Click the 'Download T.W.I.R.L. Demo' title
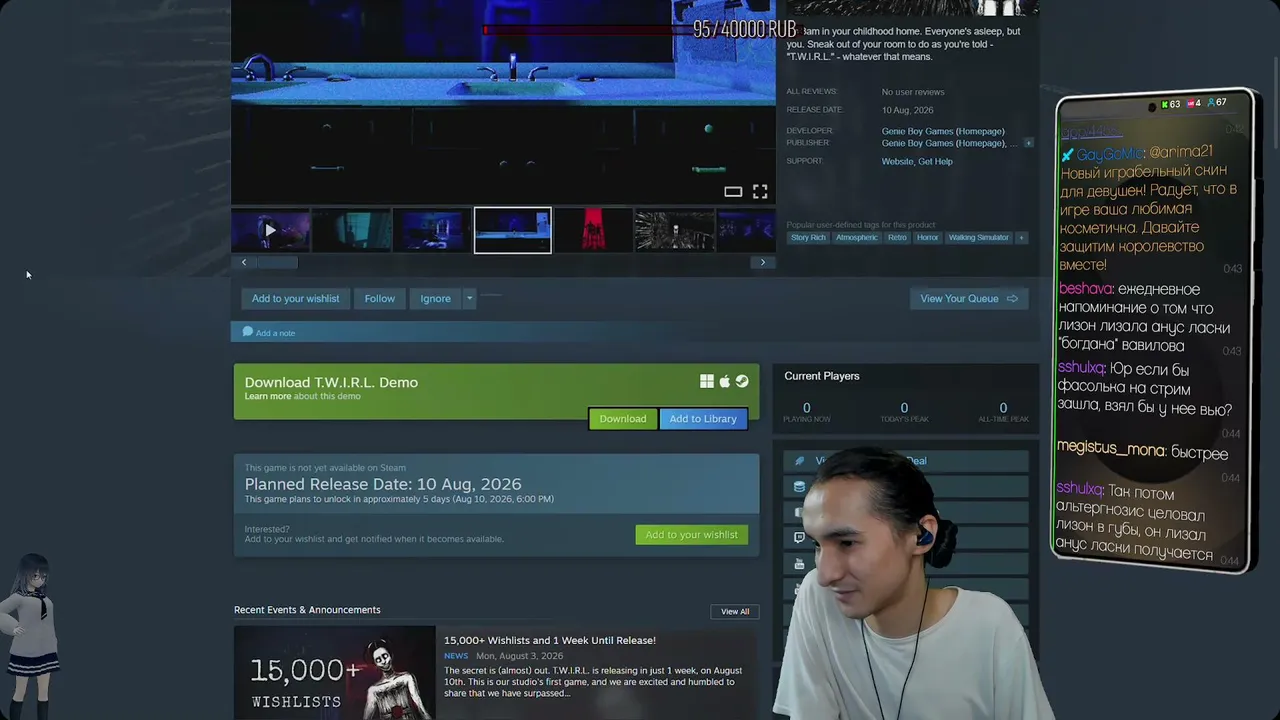Image resolution: width=1280 pixels, height=720 pixels. [331, 382]
